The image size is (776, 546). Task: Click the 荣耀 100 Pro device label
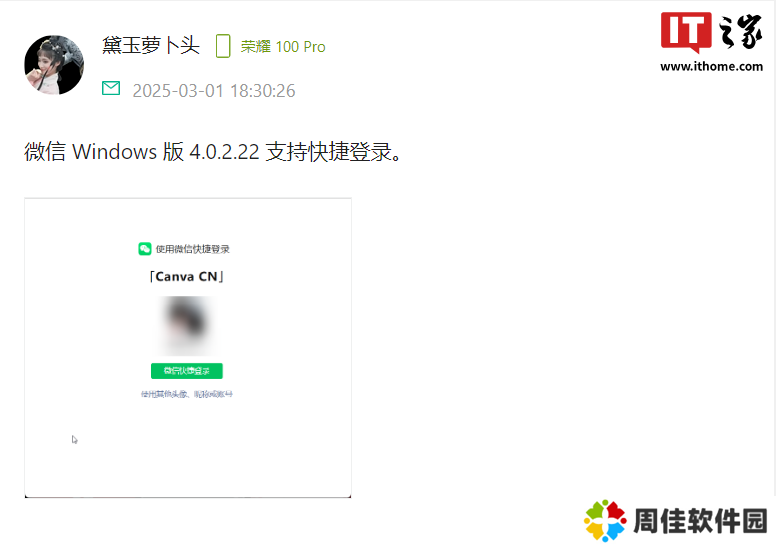tap(283, 47)
